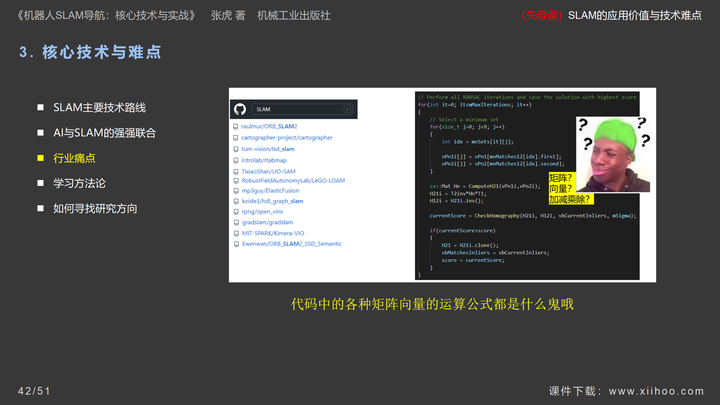This screenshot has height=405, width=720.
Task: Click the confused man meme image
Action: click(613, 154)
